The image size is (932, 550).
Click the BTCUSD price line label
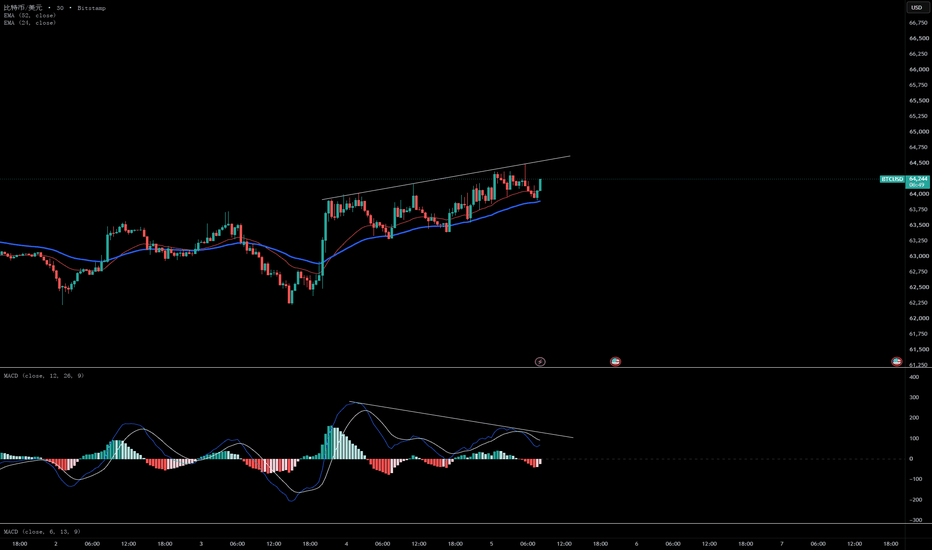(892, 179)
